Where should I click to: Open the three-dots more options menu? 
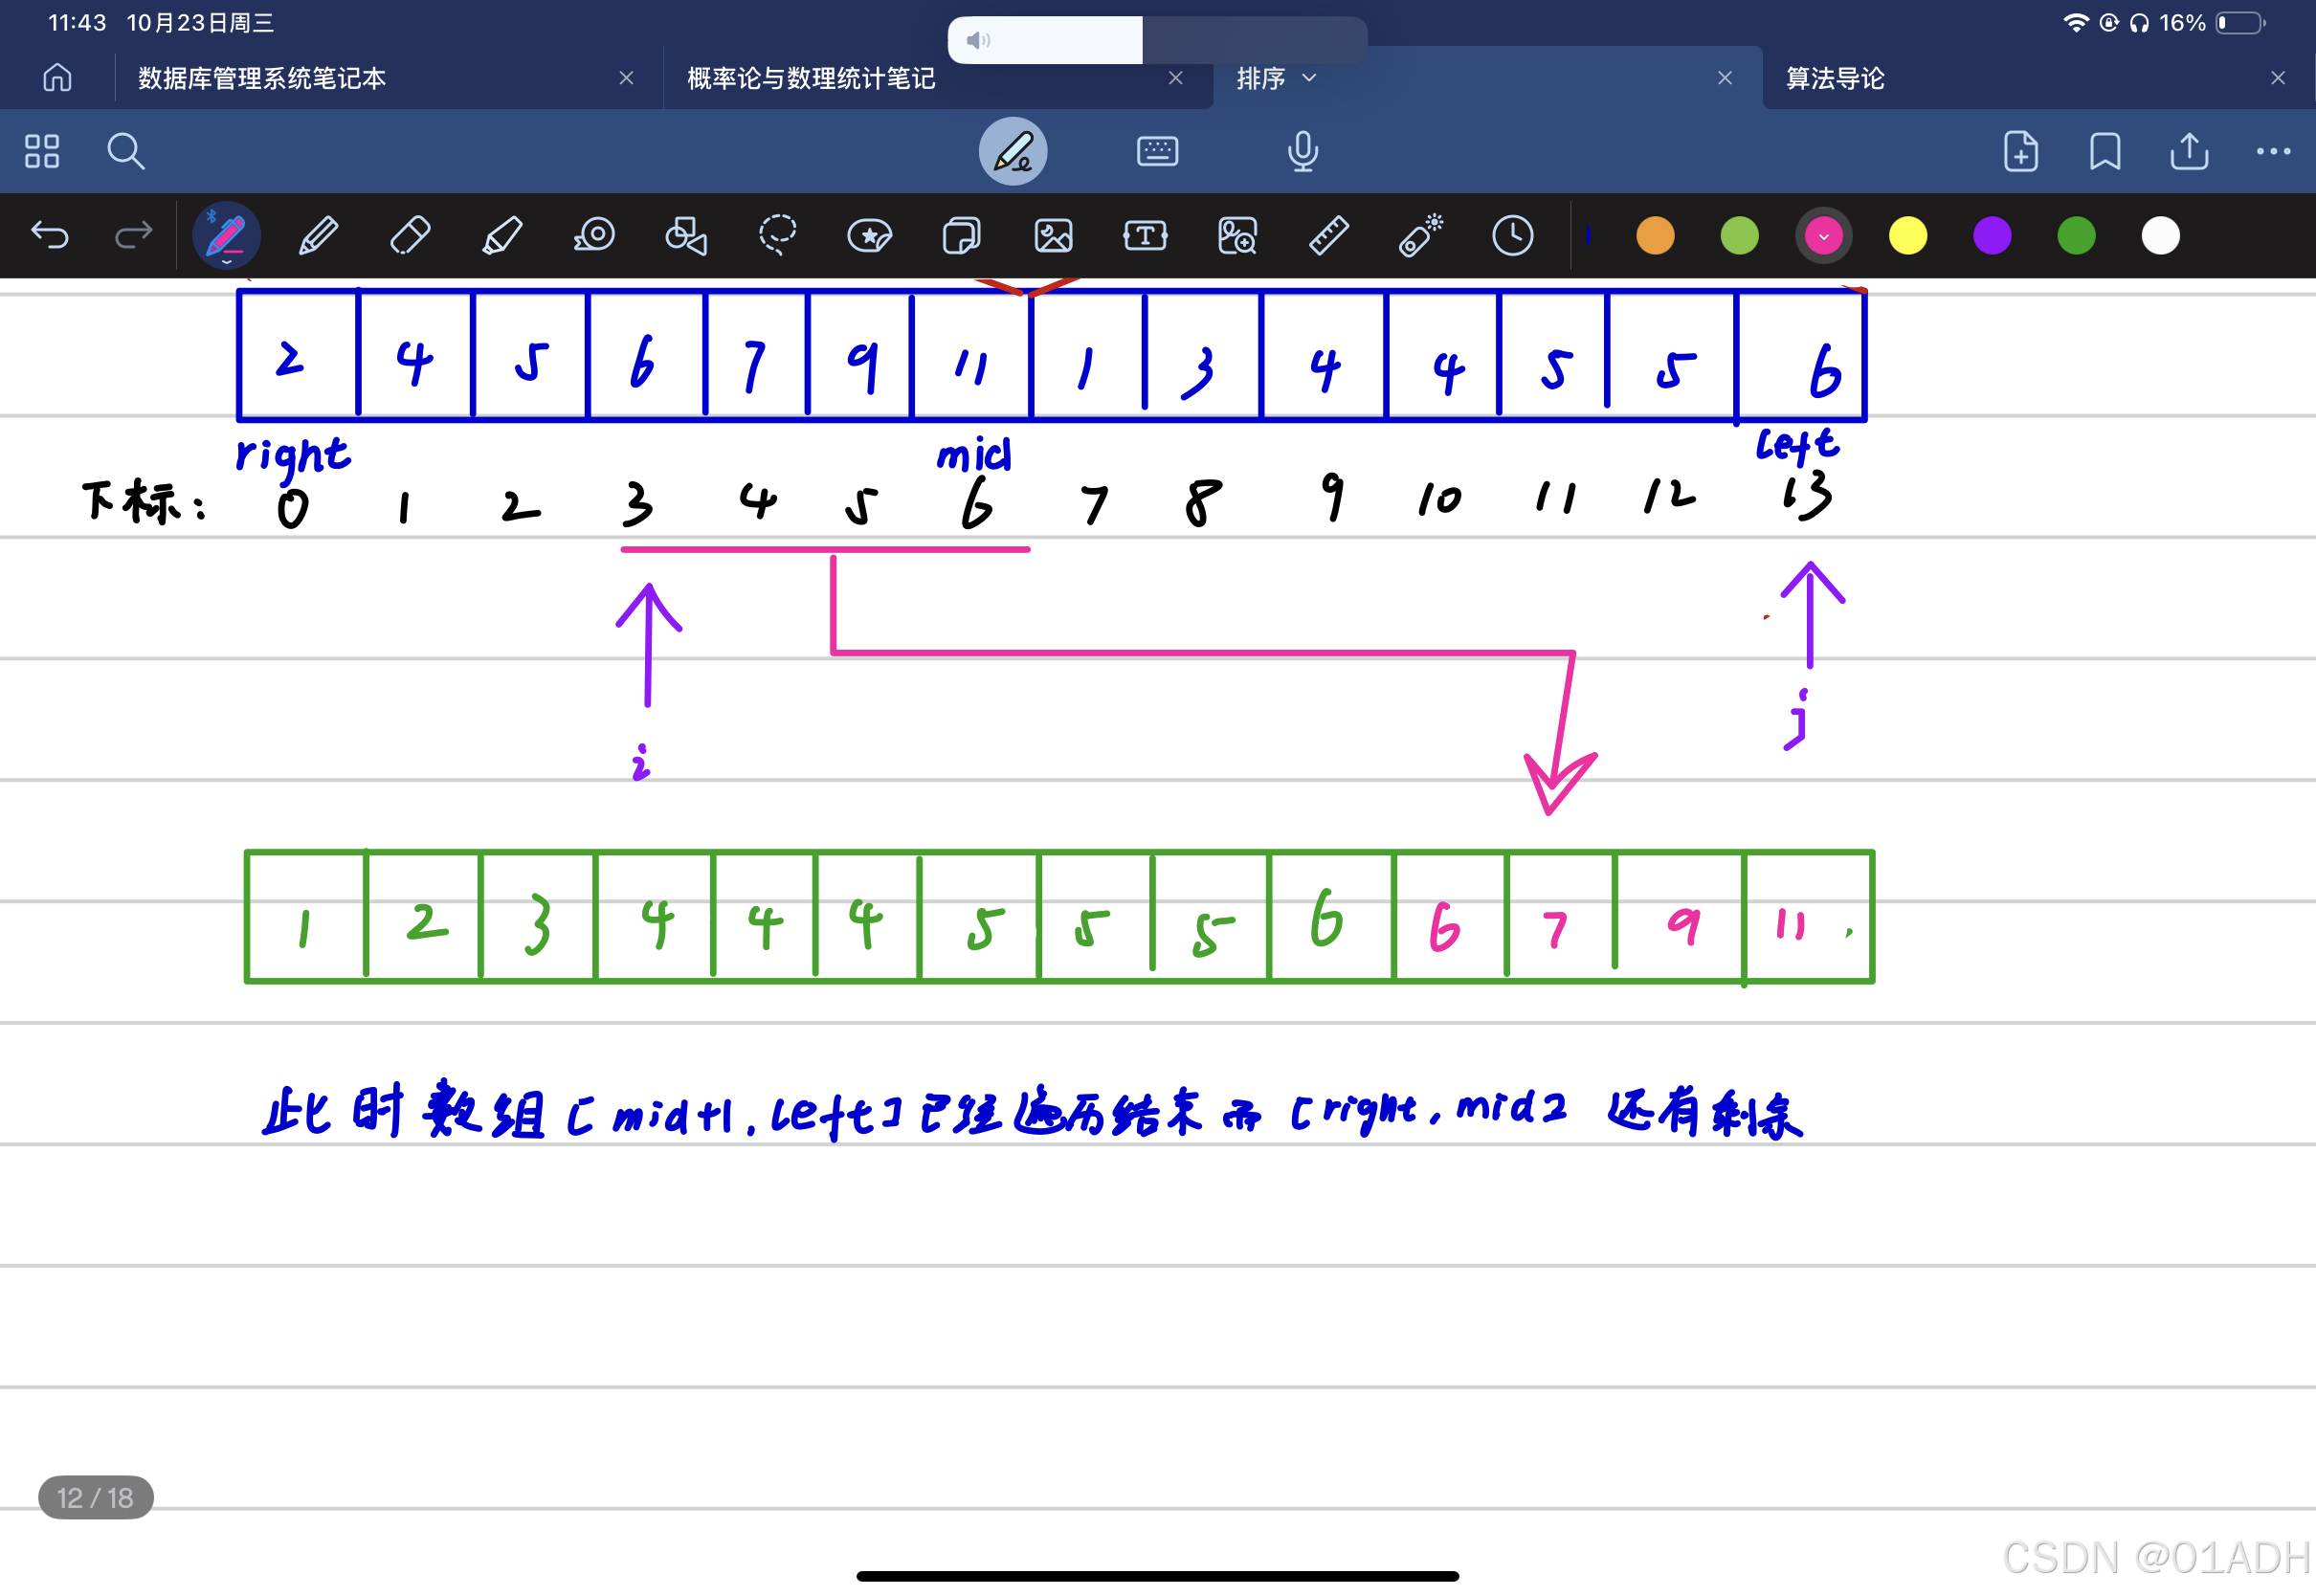tap(2273, 152)
